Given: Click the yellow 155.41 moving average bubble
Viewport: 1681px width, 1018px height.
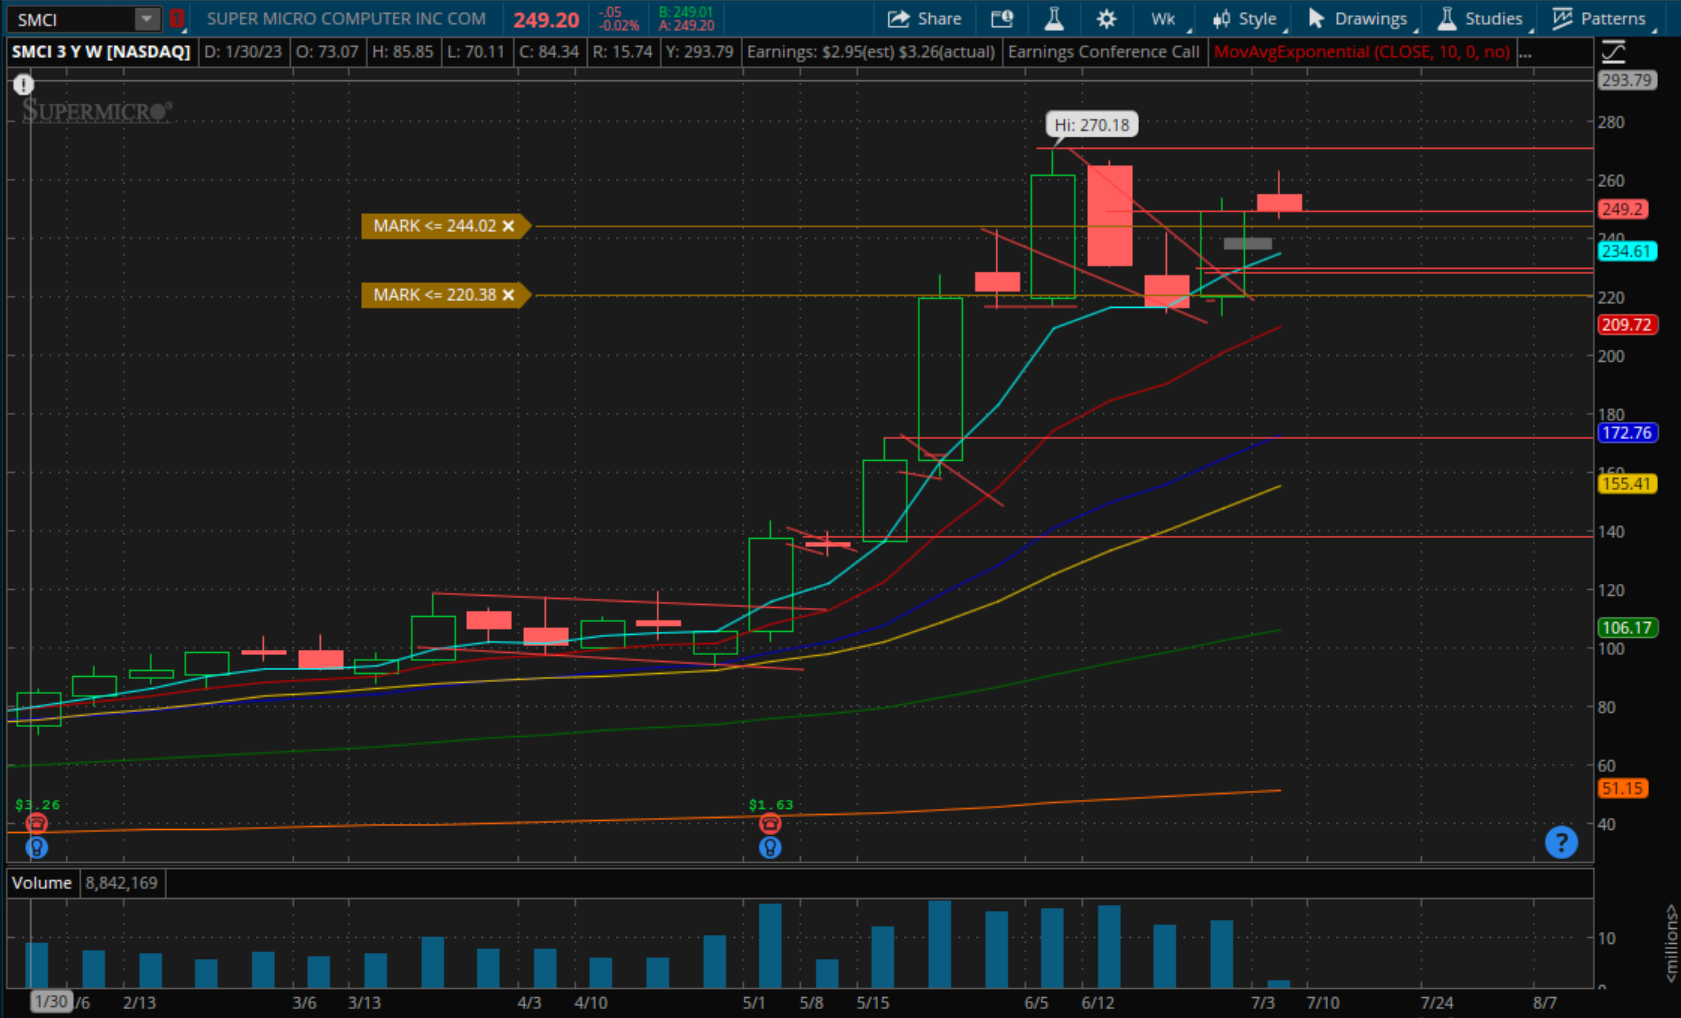Looking at the screenshot, I should [1626, 484].
